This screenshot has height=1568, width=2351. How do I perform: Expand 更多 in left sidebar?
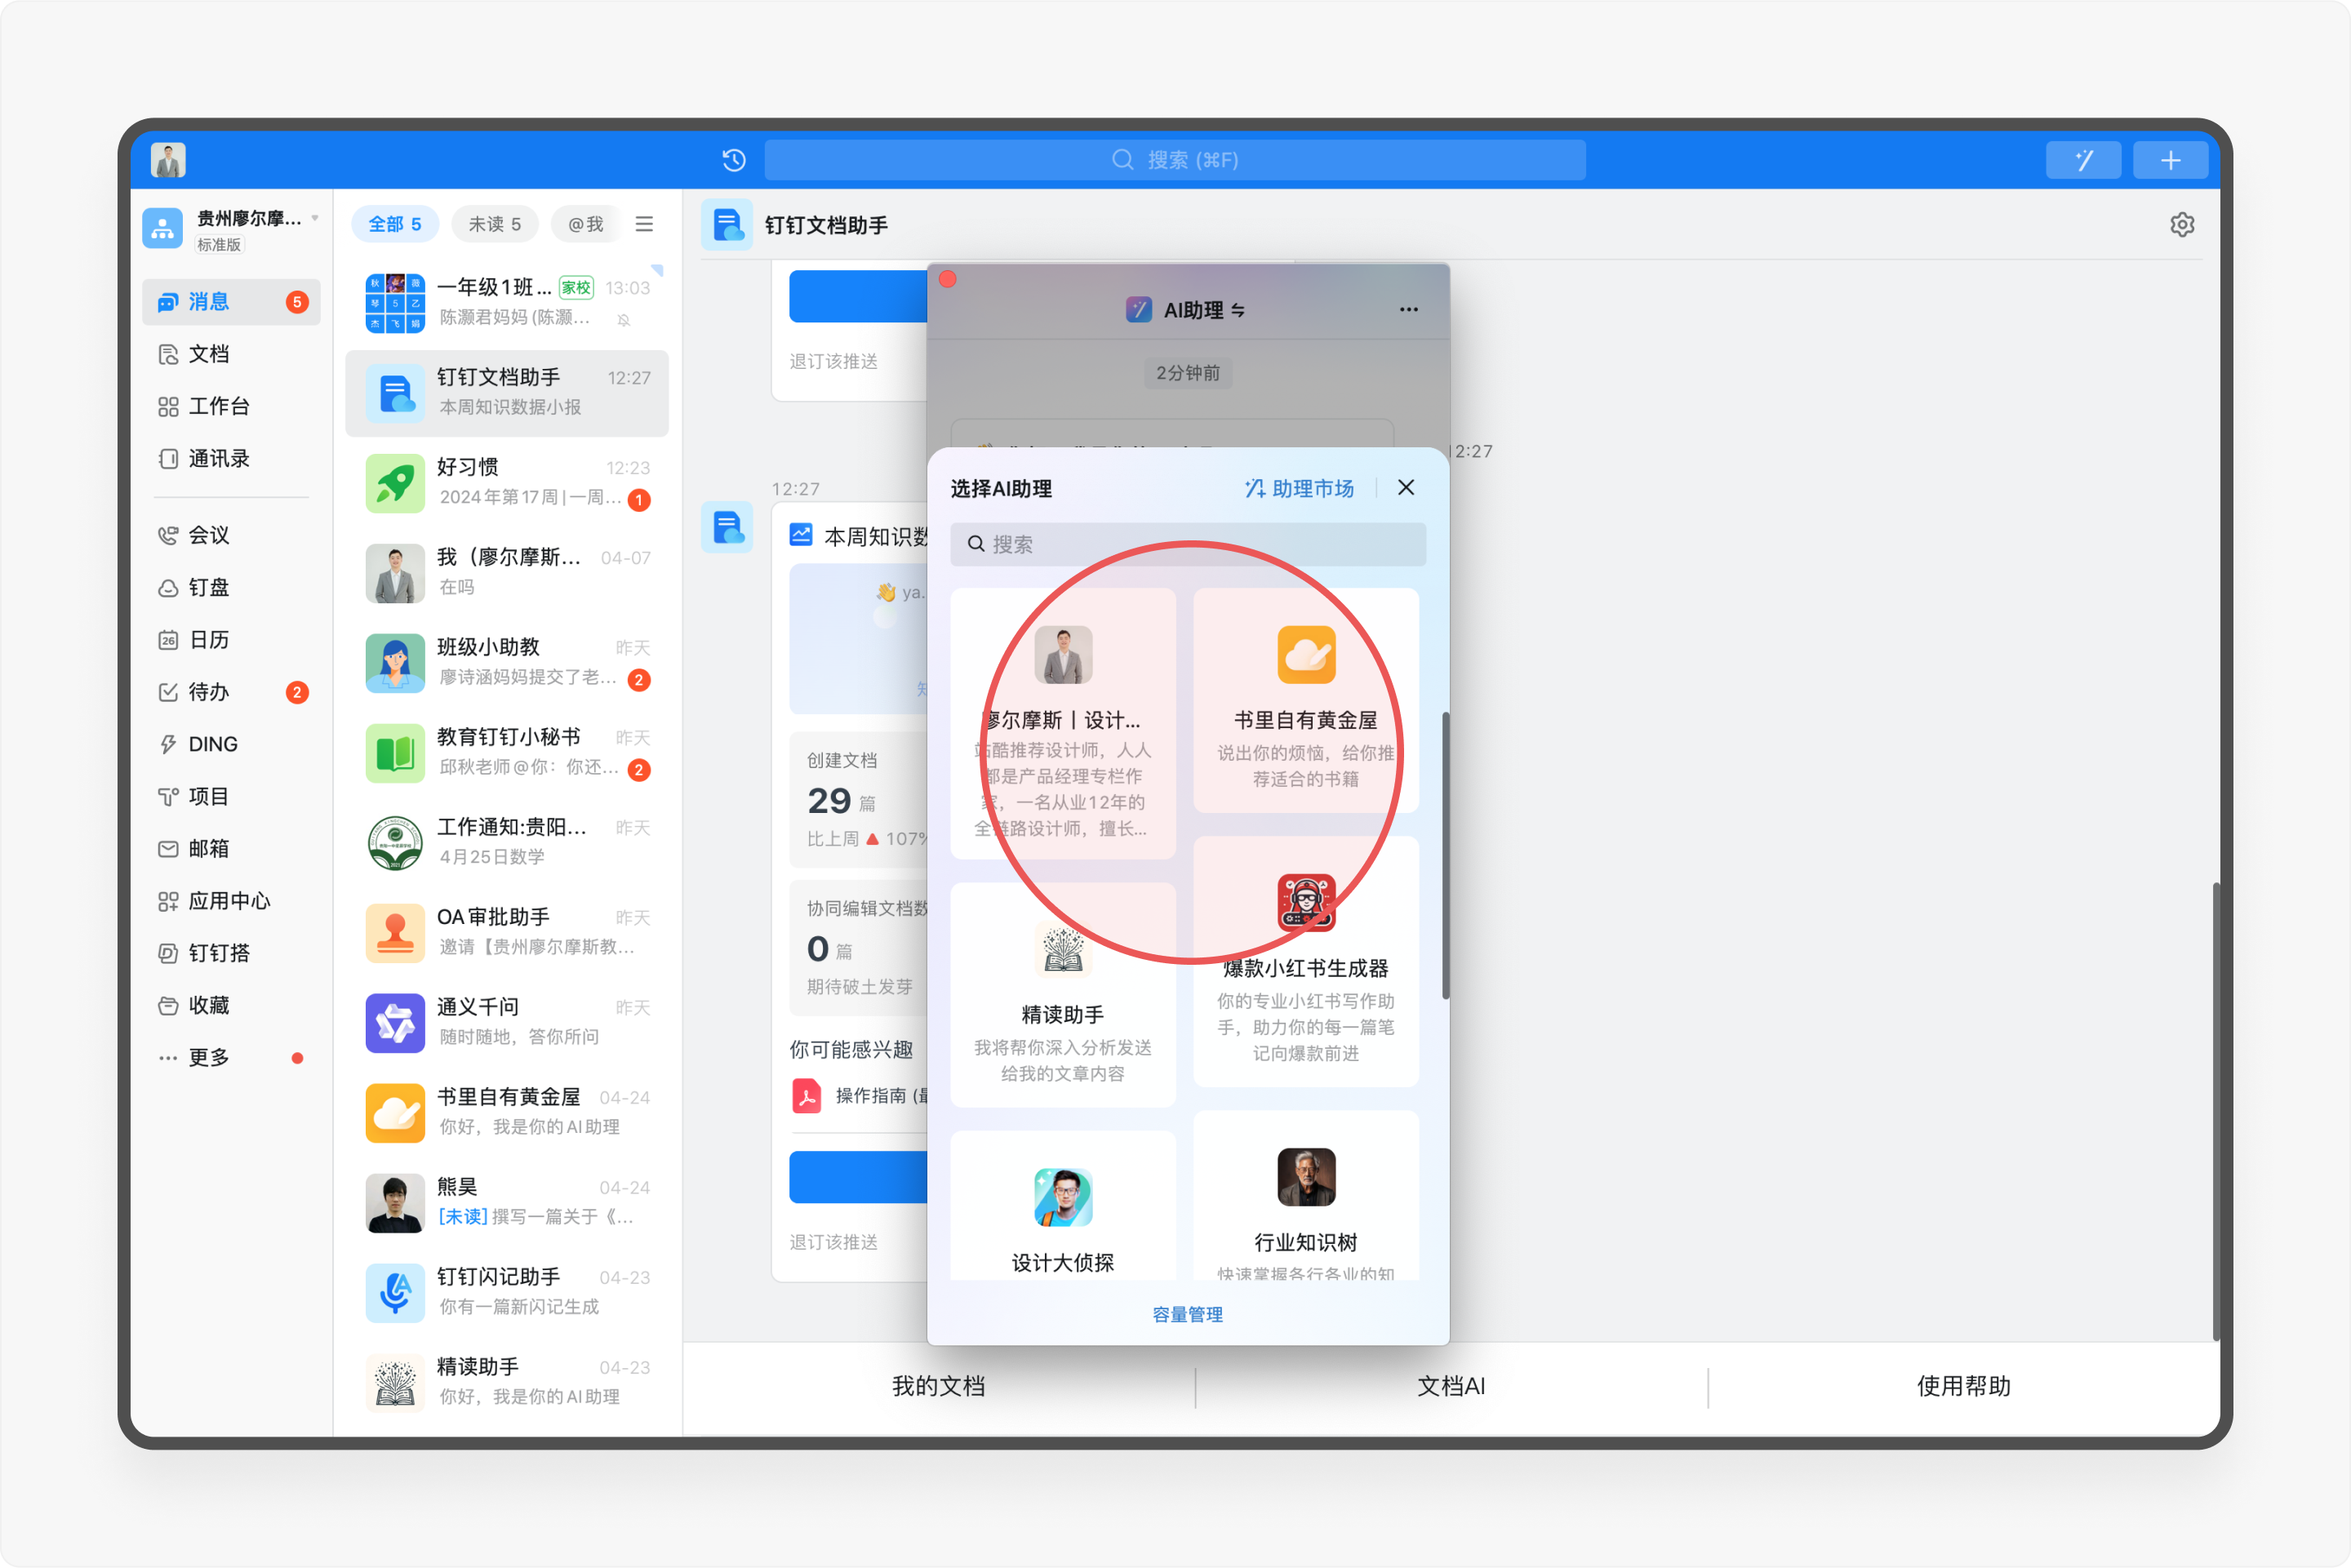pyautogui.click(x=231, y=1057)
